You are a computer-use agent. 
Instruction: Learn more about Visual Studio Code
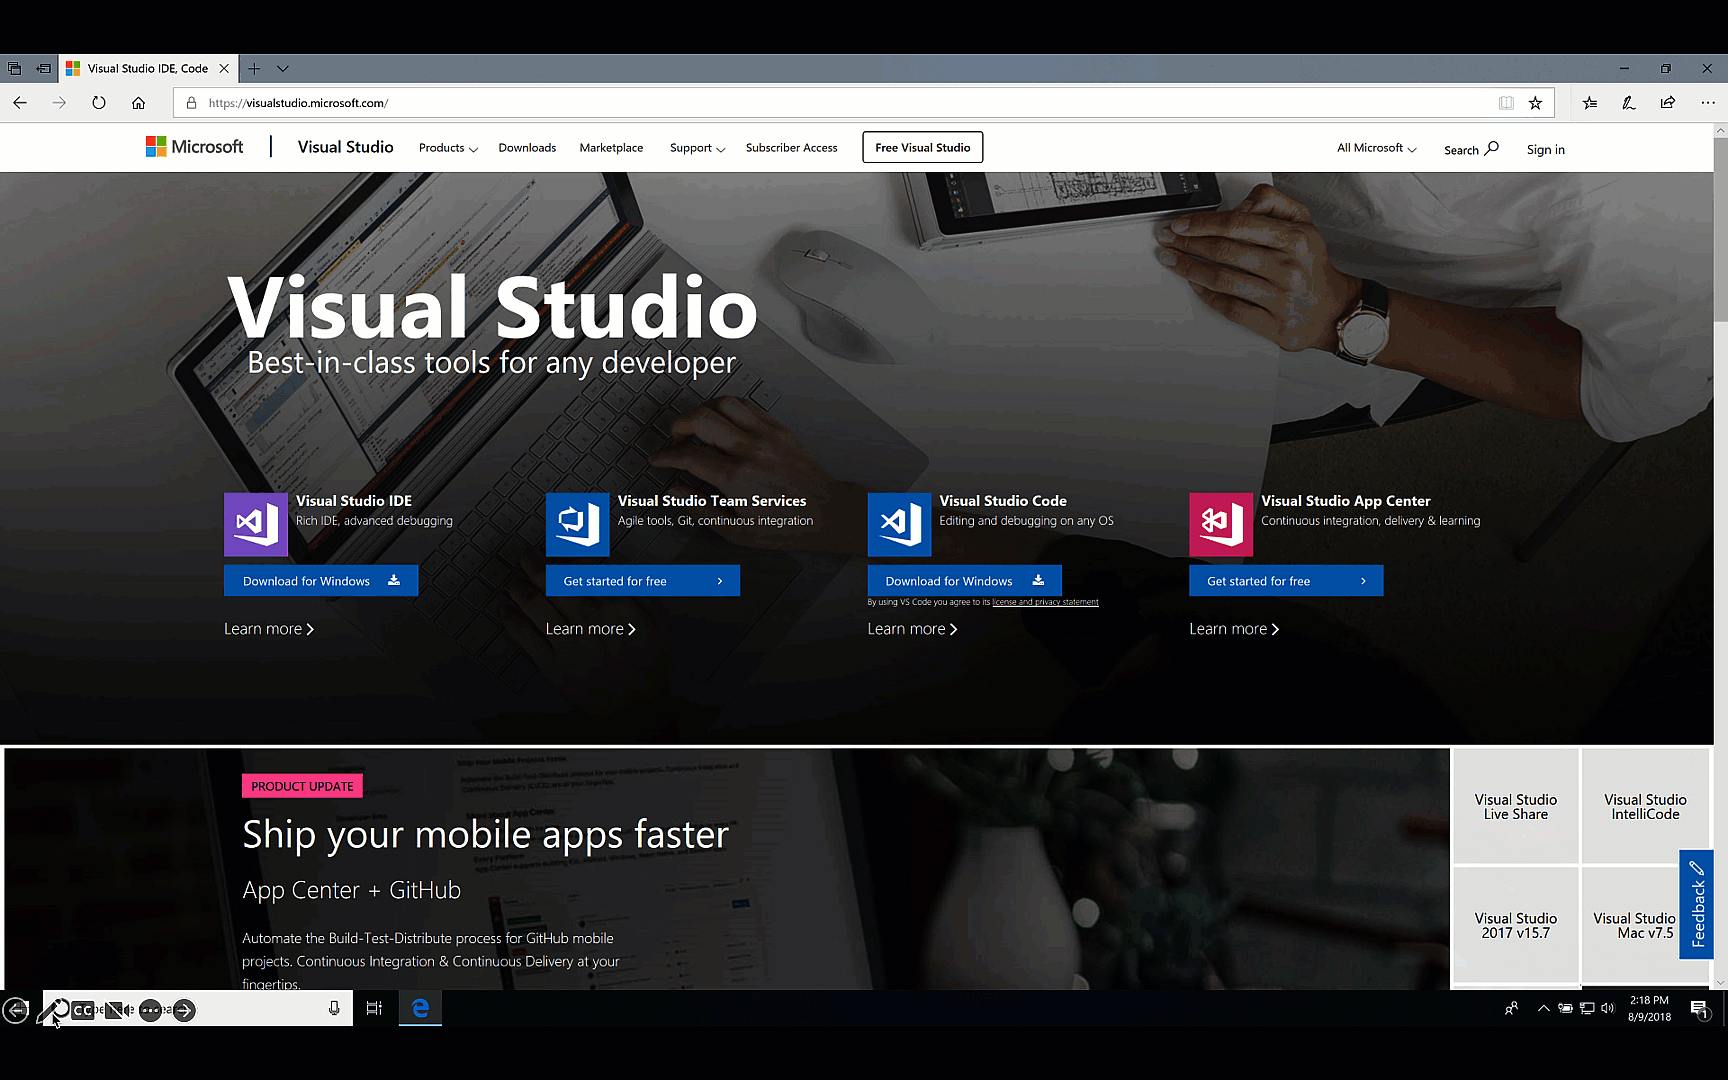[x=912, y=629]
